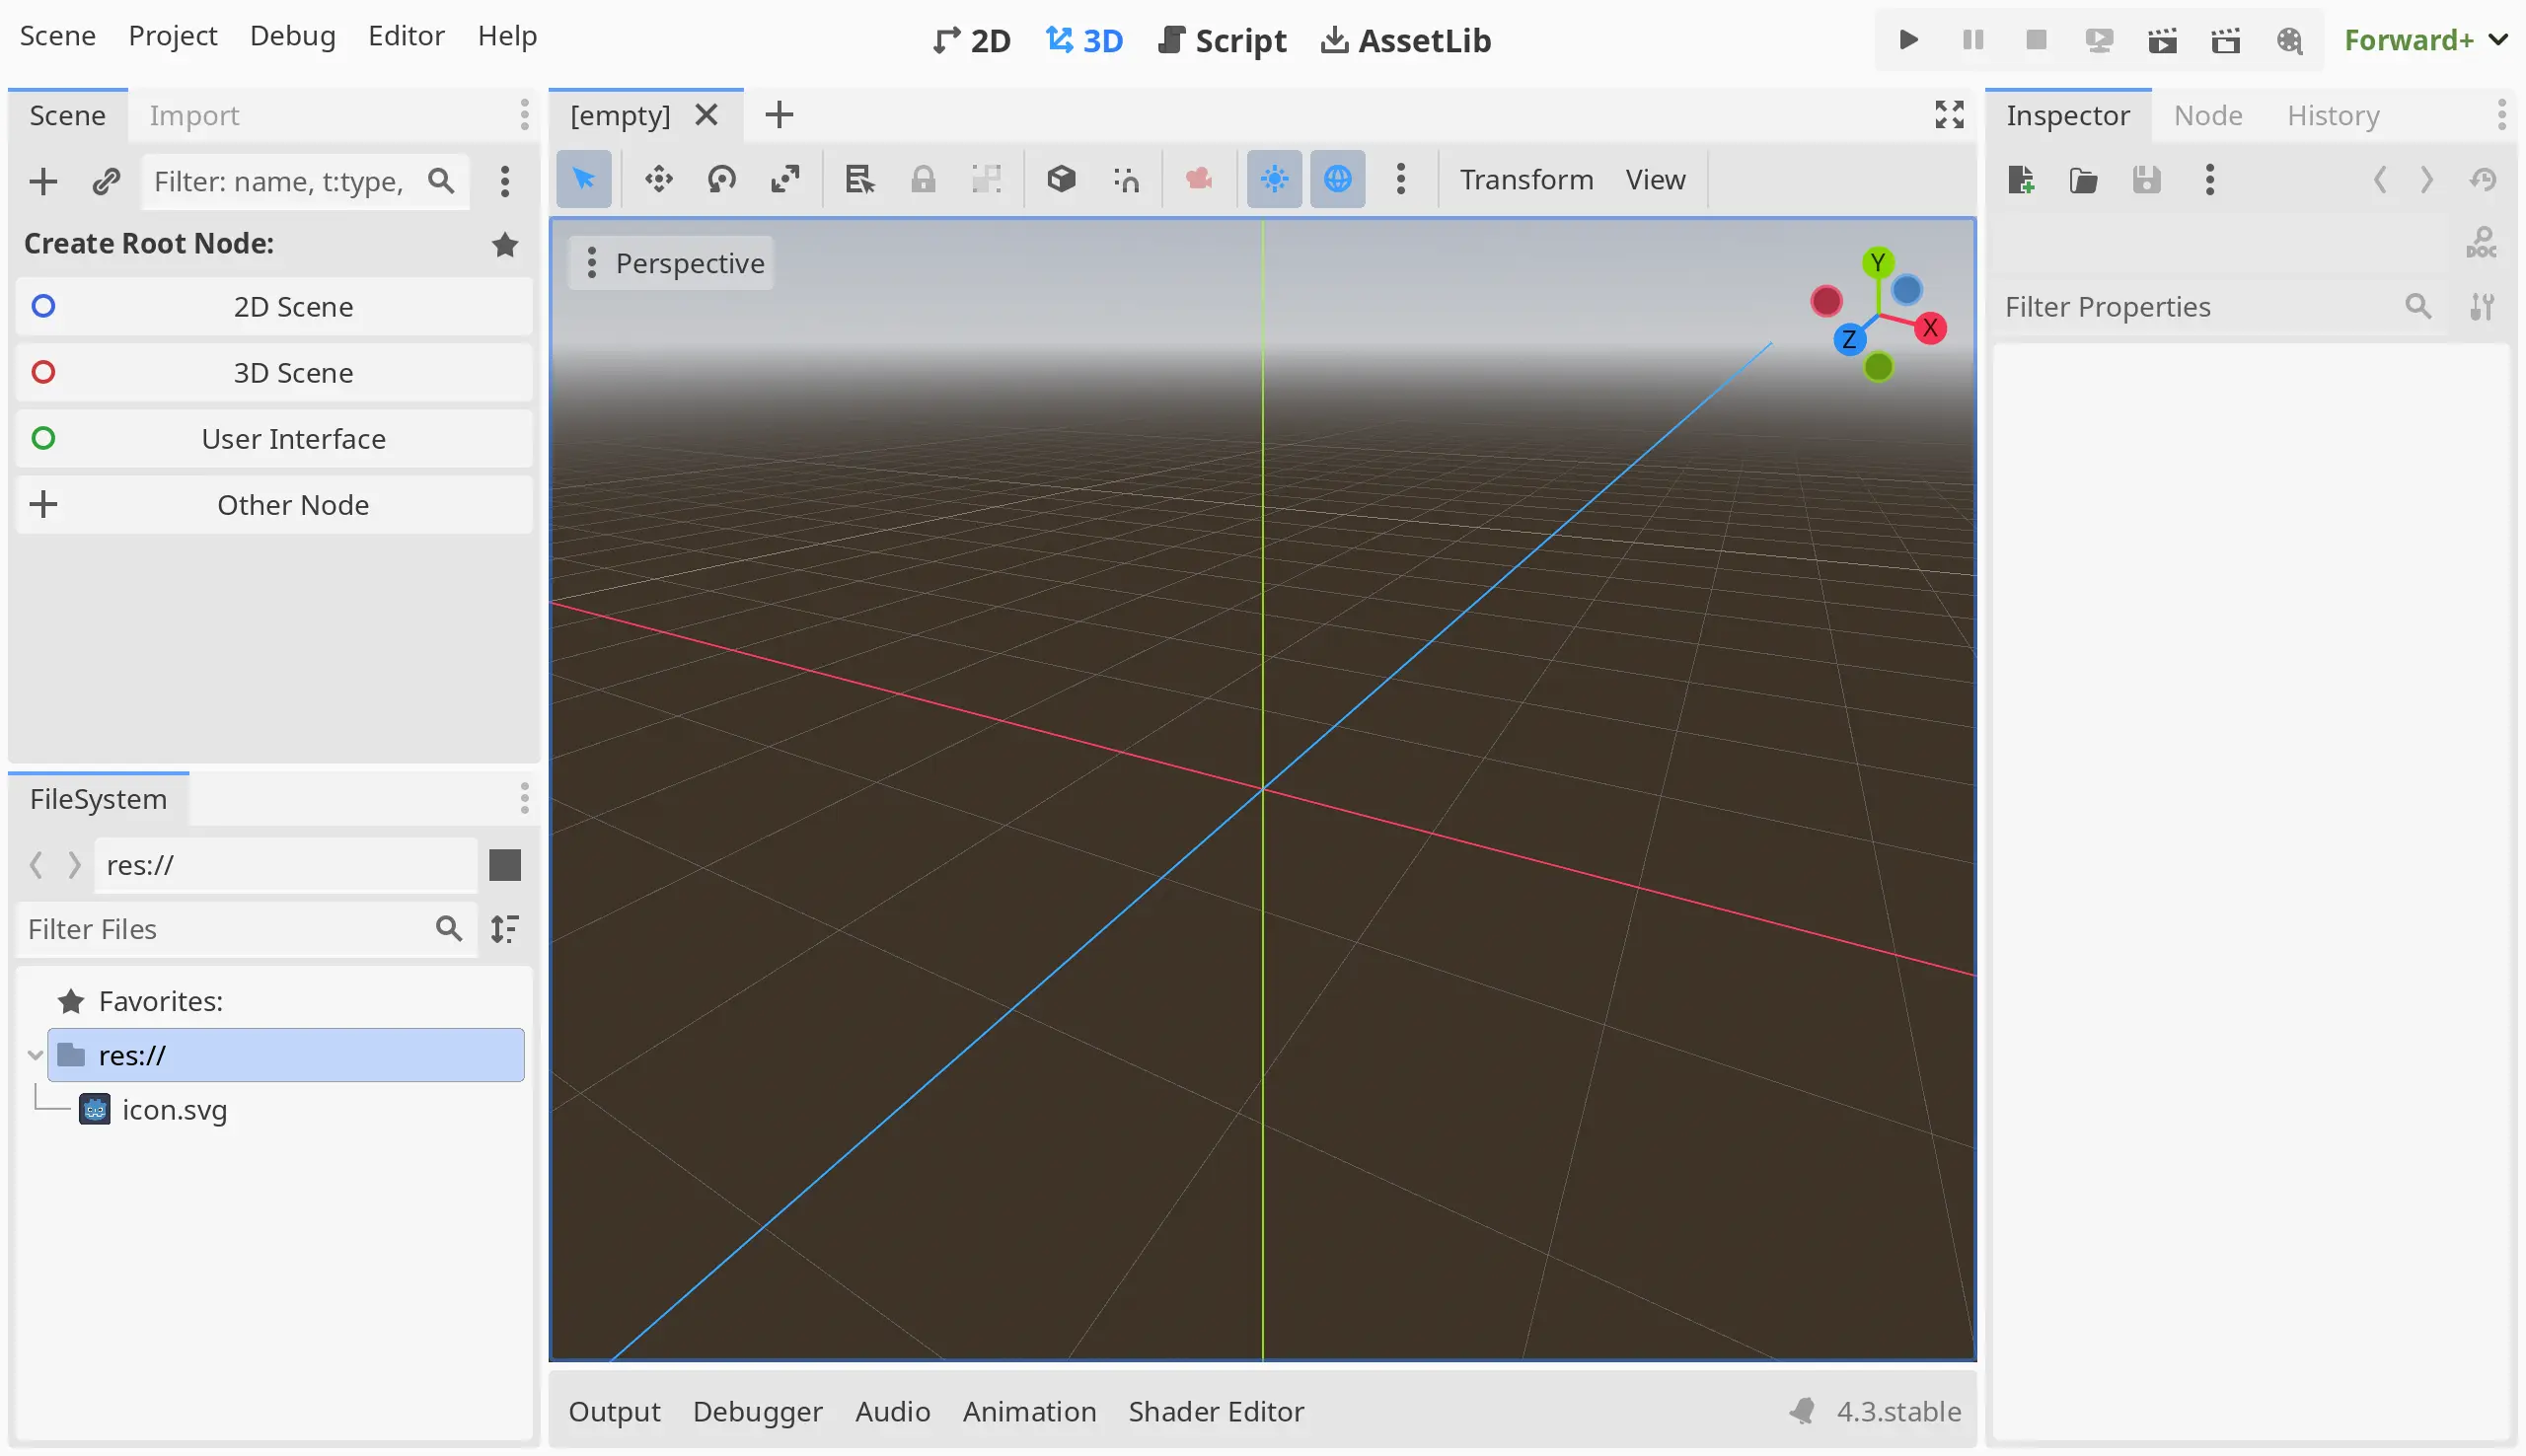Go to previous folder in FileSystem
The width and height of the screenshot is (2526, 1456).
[x=37, y=865]
